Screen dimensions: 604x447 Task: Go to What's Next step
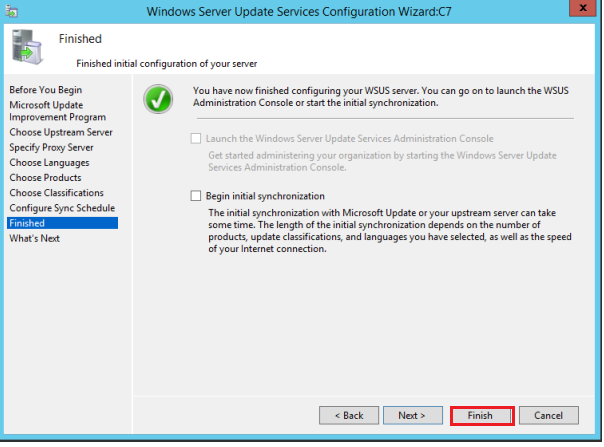pyautogui.click(x=35, y=239)
